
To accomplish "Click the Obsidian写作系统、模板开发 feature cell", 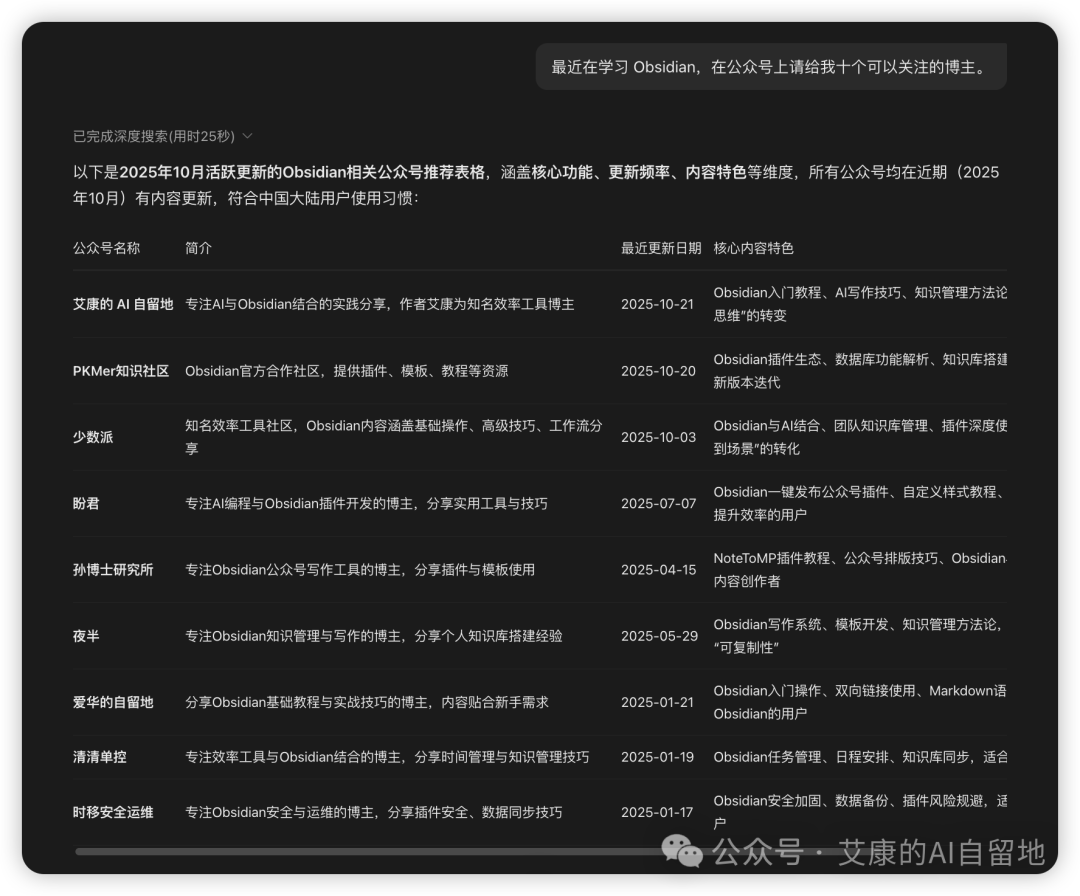I will (860, 636).
